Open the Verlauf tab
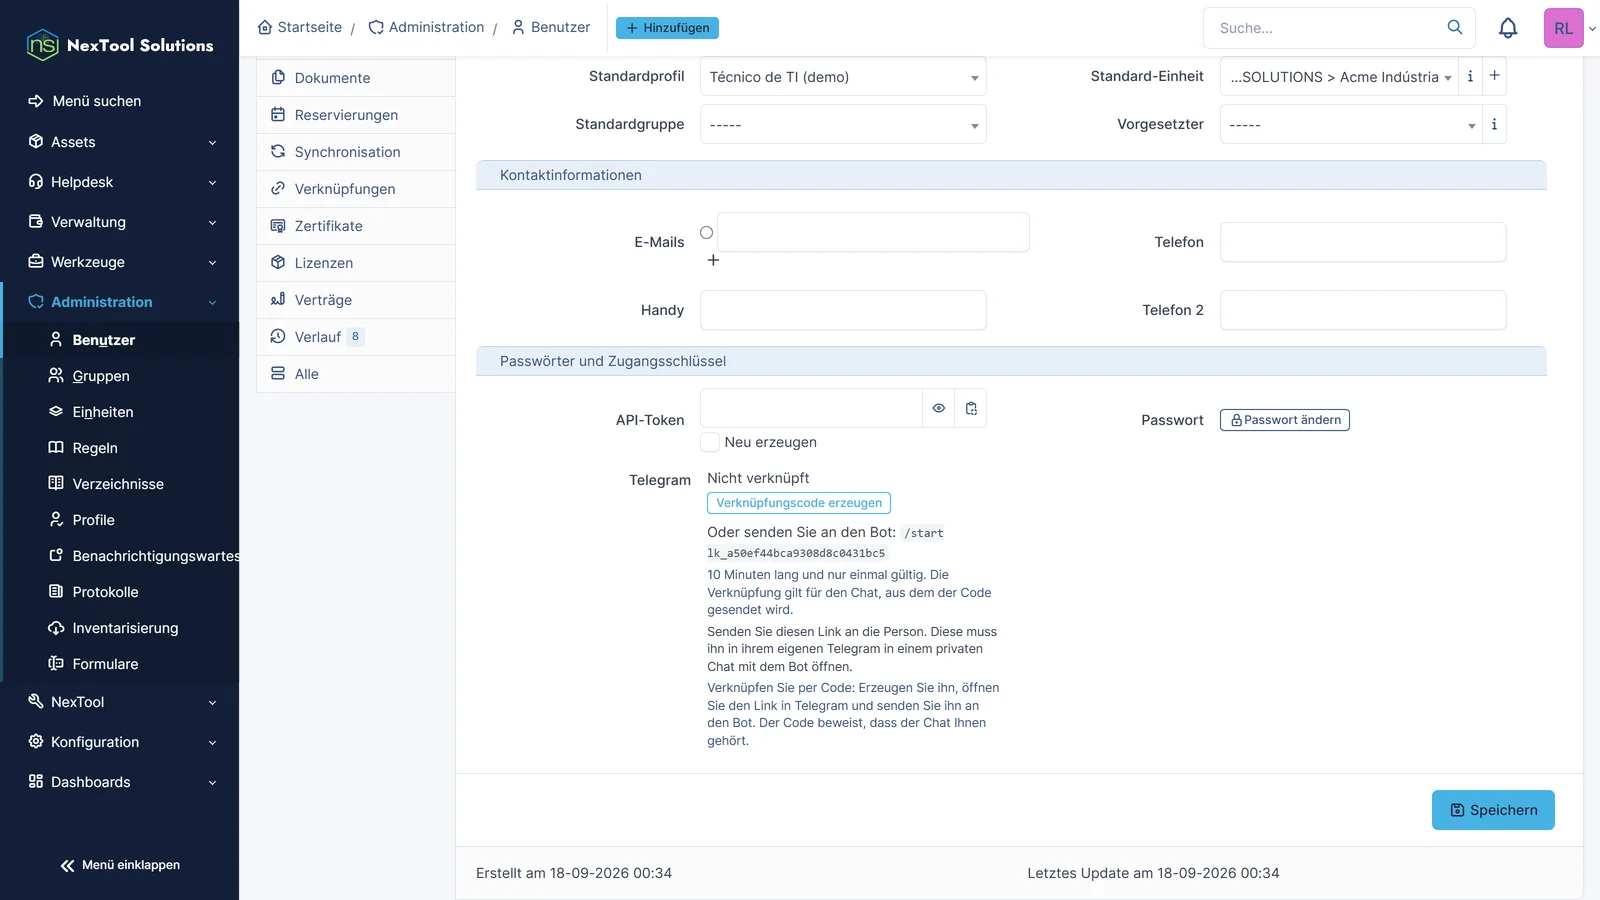The width and height of the screenshot is (1600, 900). click(356, 337)
